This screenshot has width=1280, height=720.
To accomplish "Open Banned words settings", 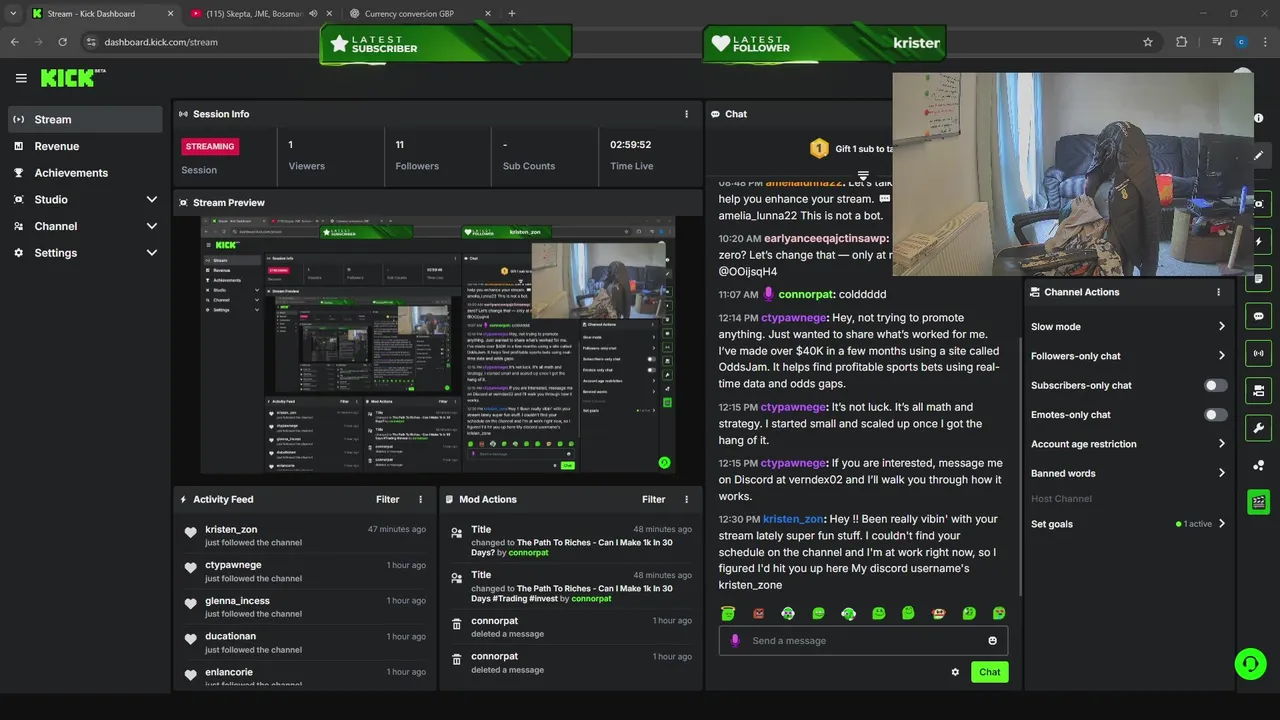I will 1128,473.
